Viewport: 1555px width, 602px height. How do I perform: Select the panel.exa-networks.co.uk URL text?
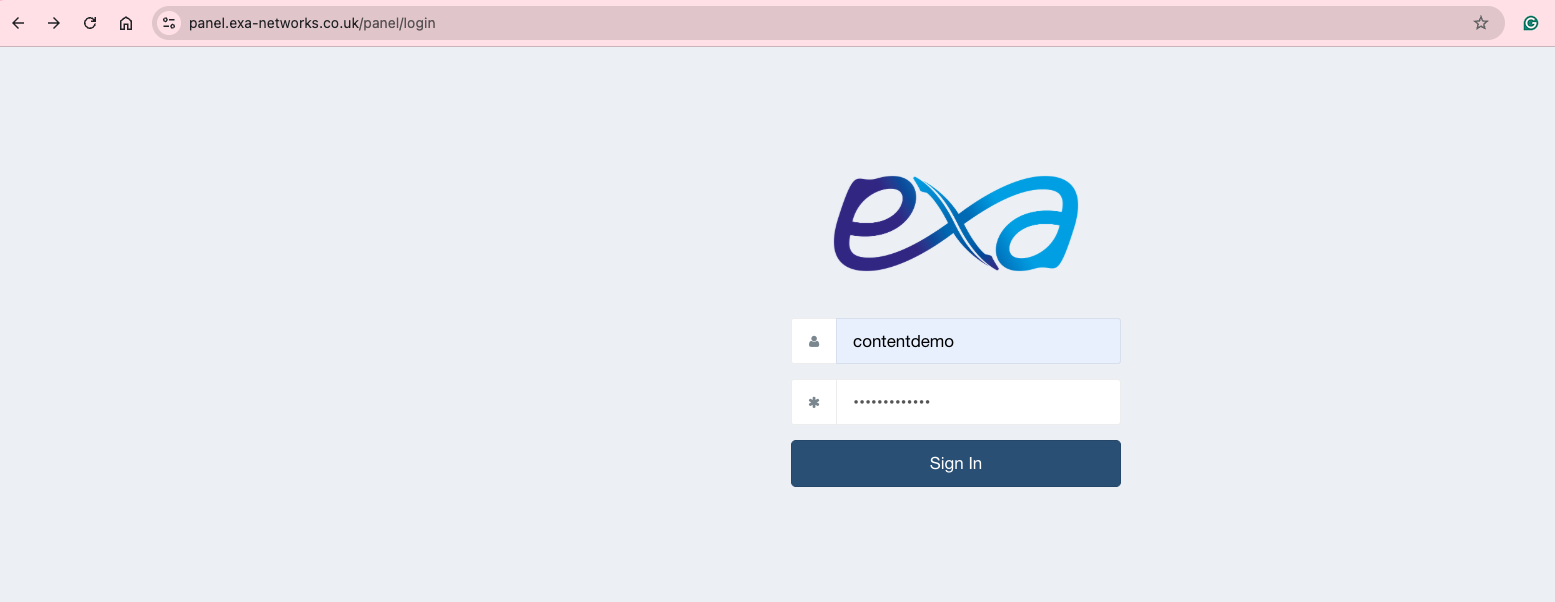pyautogui.click(x=274, y=23)
